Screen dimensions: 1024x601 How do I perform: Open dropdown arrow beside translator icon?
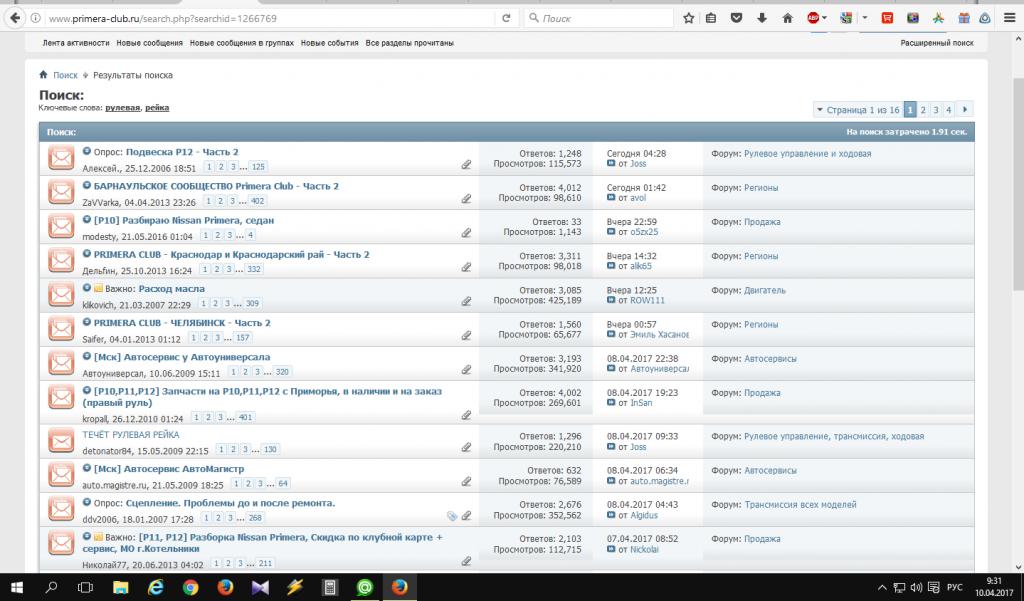(x=865, y=18)
